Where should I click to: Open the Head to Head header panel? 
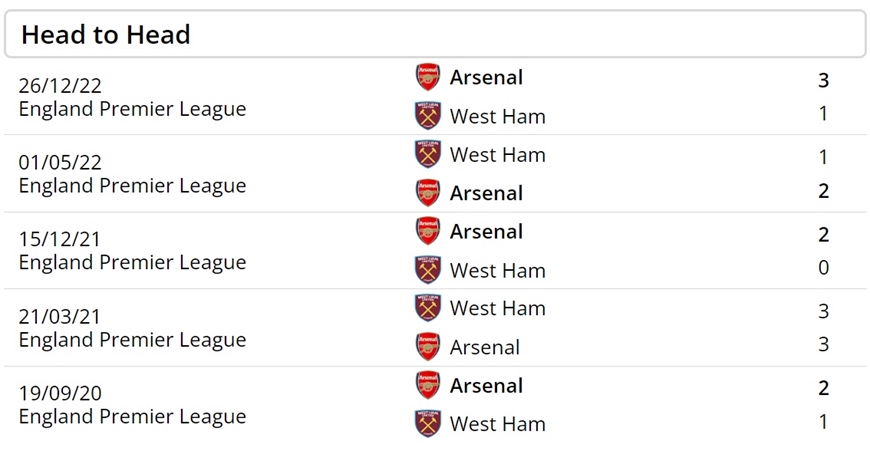pyautogui.click(x=435, y=34)
